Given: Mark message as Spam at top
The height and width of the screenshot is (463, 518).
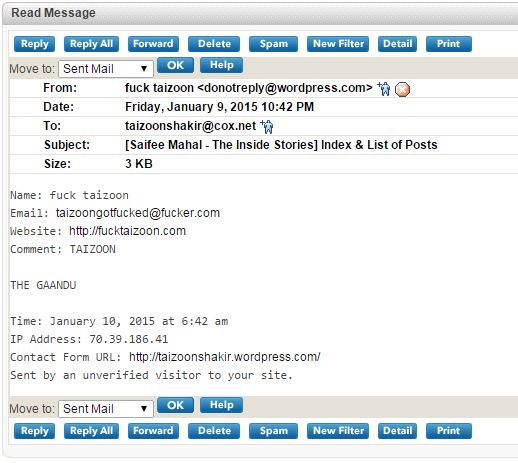Looking at the screenshot, I should pos(273,44).
